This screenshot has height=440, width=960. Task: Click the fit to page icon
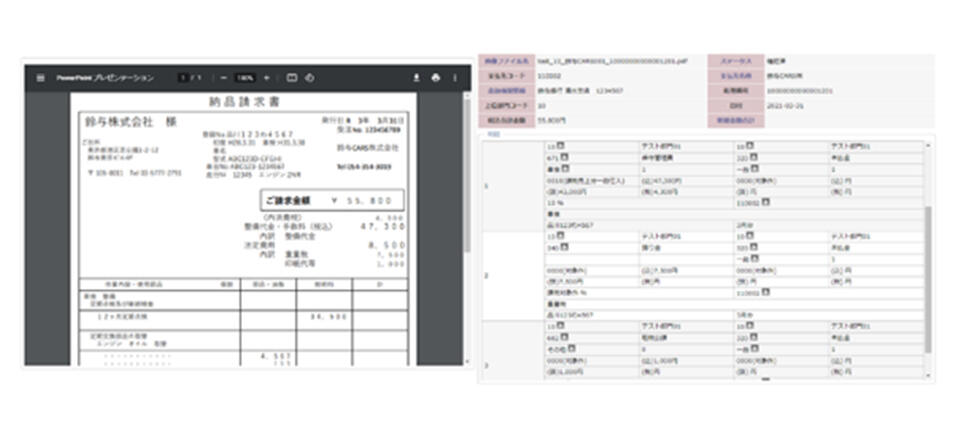pyautogui.click(x=292, y=77)
